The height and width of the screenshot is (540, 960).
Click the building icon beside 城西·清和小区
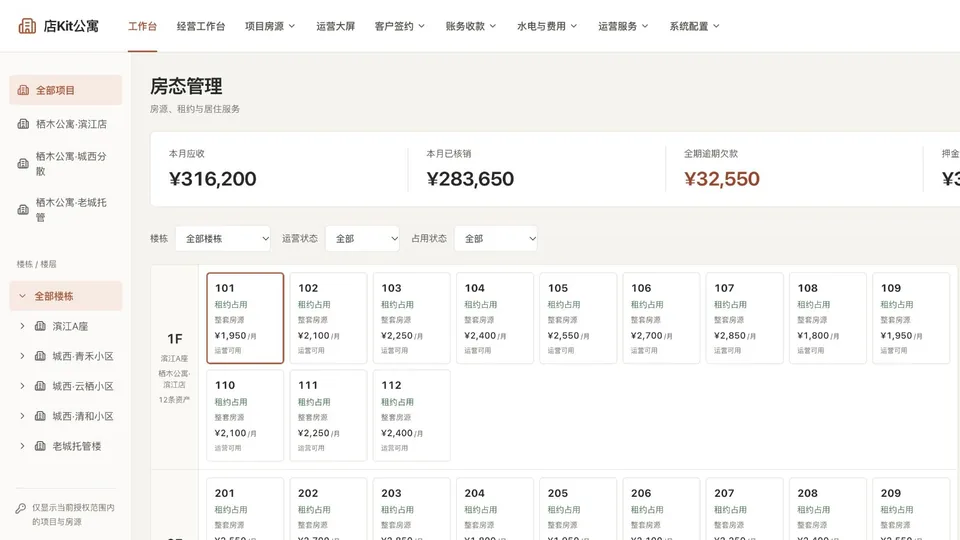click(x=40, y=416)
